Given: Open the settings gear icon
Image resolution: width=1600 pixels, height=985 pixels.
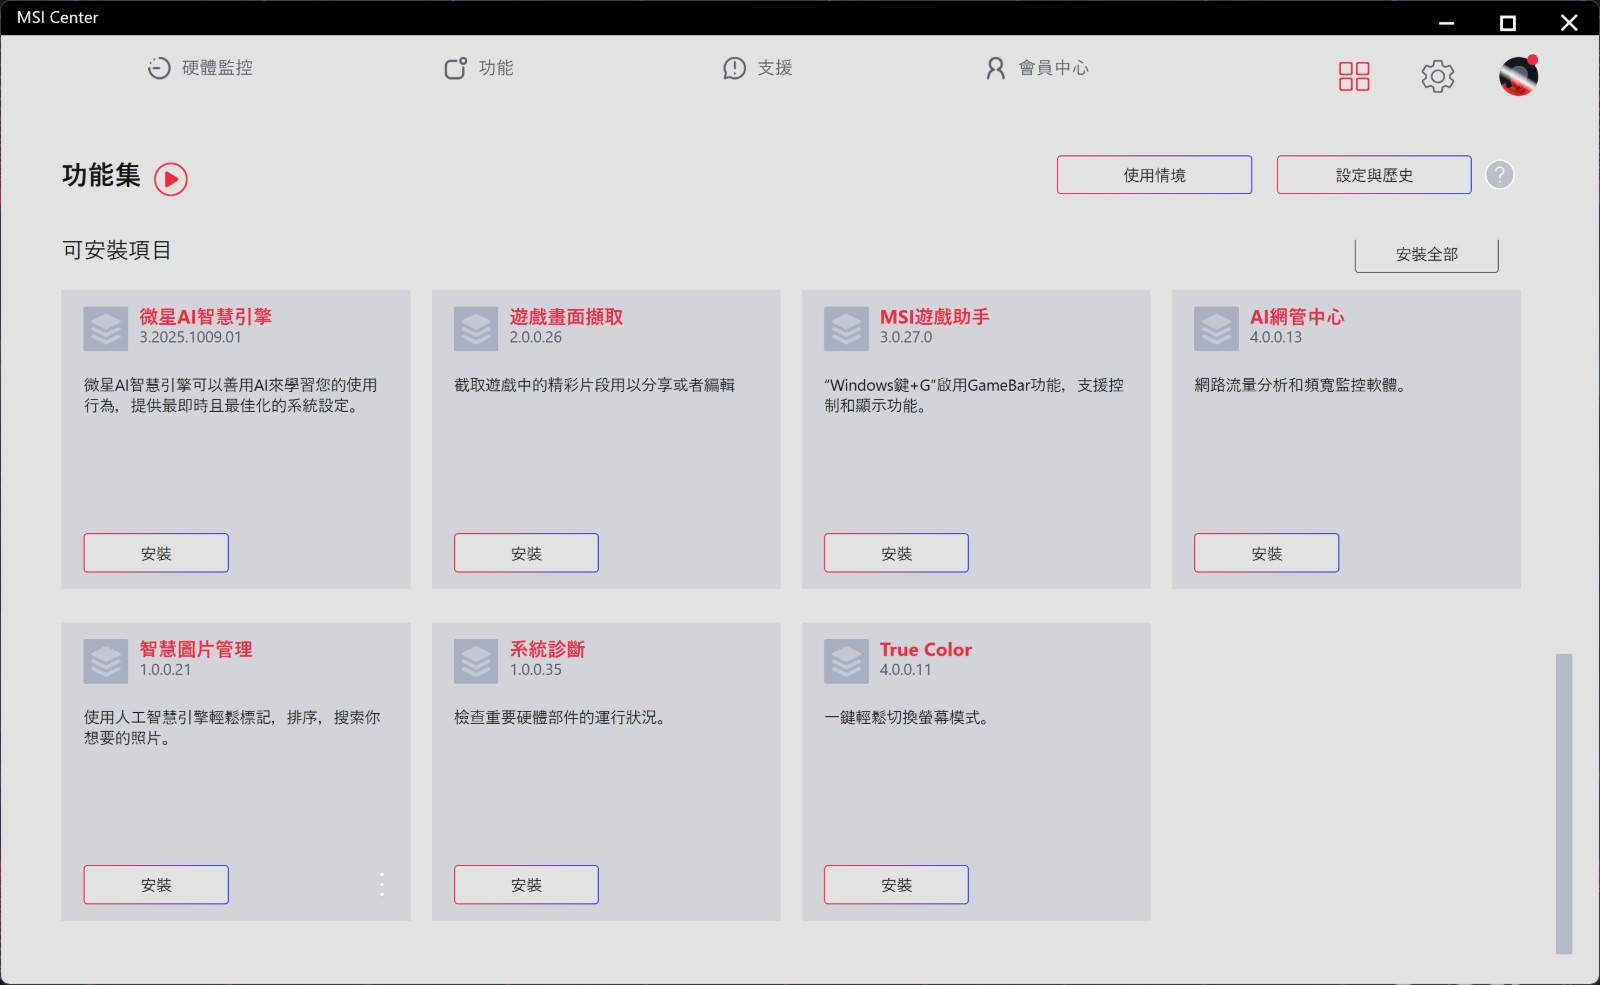Looking at the screenshot, I should (x=1437, y=76).
